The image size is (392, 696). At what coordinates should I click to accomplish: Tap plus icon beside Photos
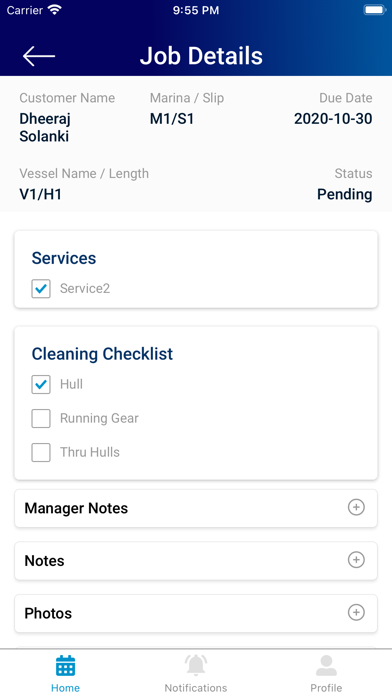coord(356,612)
